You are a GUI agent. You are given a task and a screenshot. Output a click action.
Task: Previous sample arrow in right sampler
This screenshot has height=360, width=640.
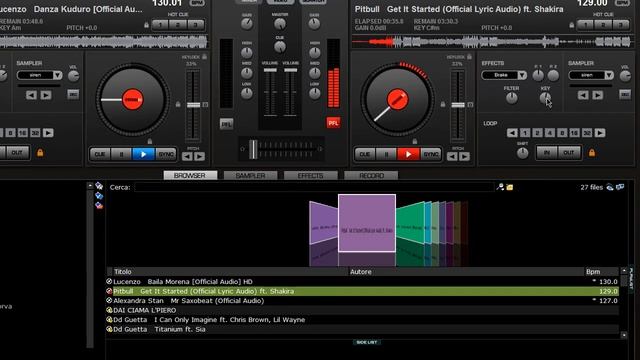tap(583, 96)
